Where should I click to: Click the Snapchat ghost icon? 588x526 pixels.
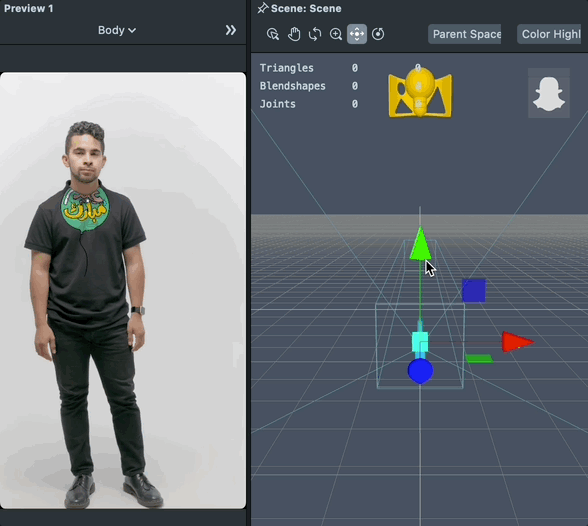tap(549, 94)
